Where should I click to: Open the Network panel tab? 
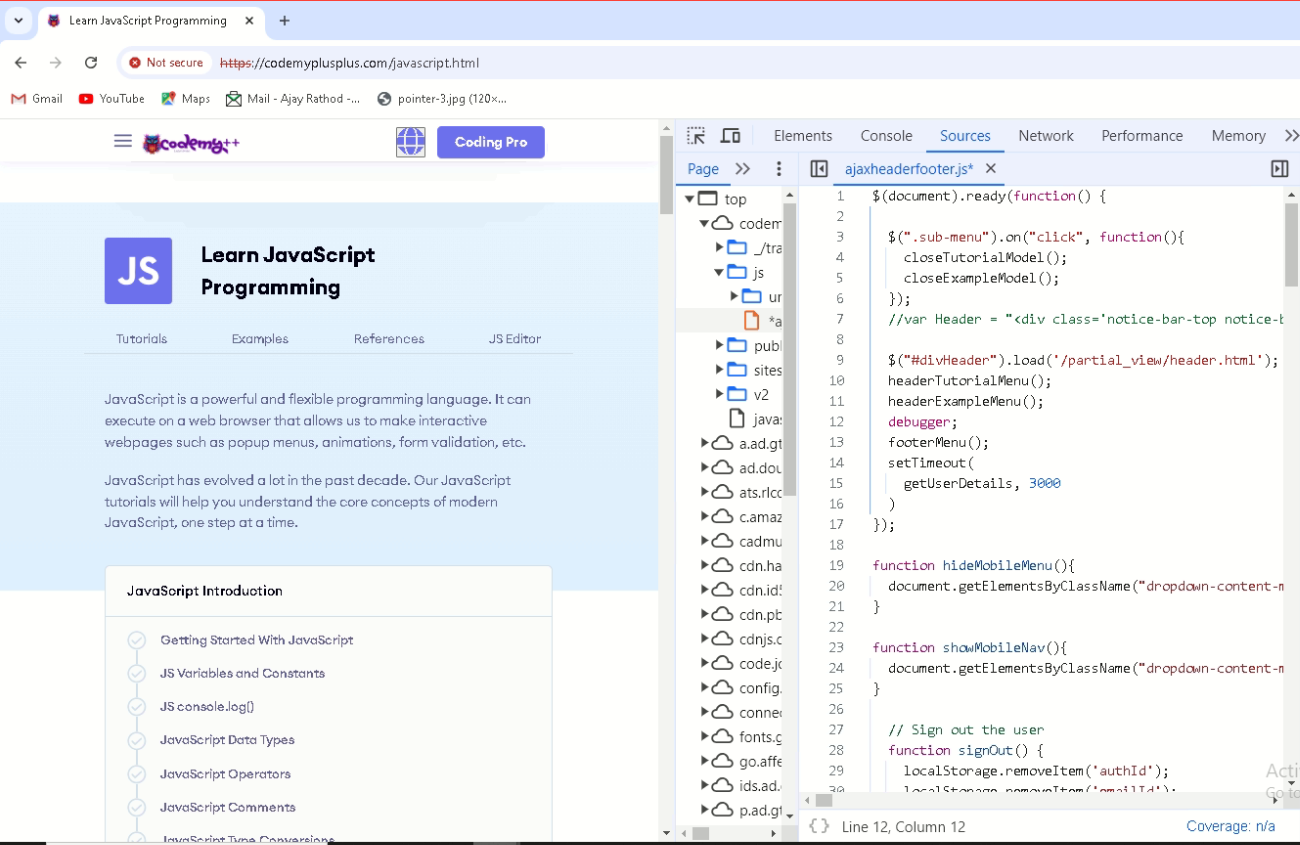click(x=1046, y=134)
